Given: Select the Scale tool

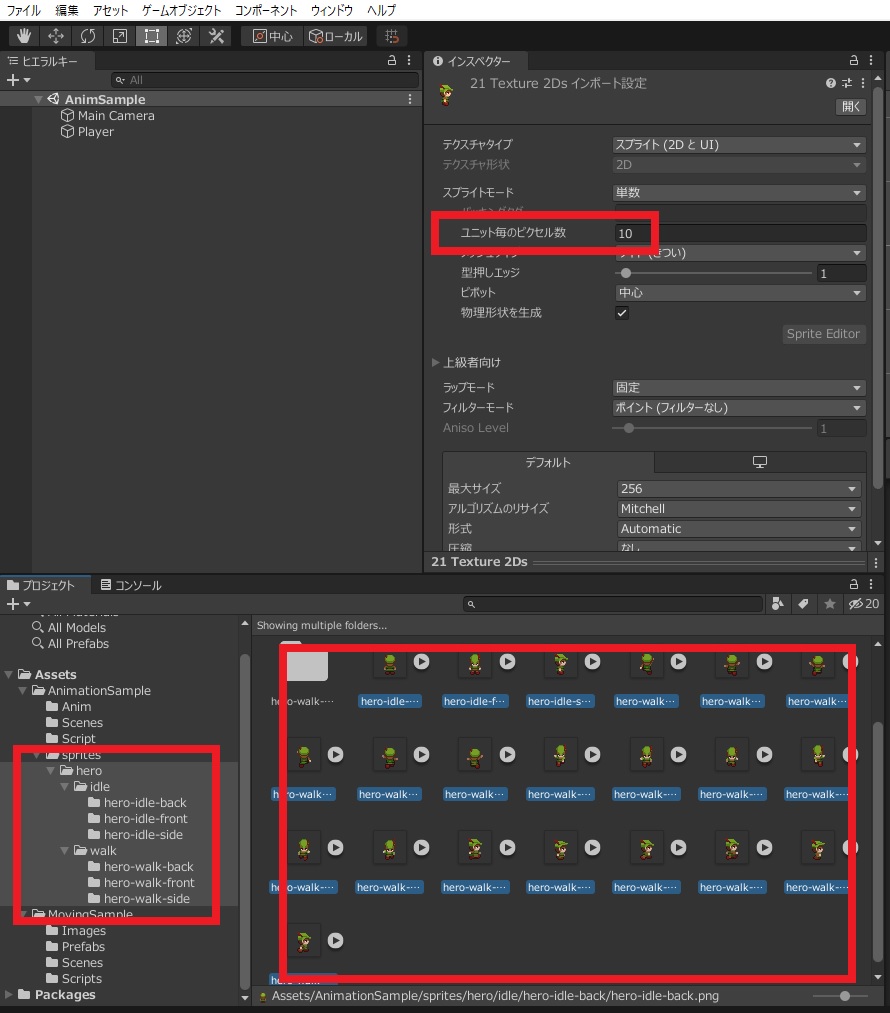Looking at the screenshot, I should [119, 36].
